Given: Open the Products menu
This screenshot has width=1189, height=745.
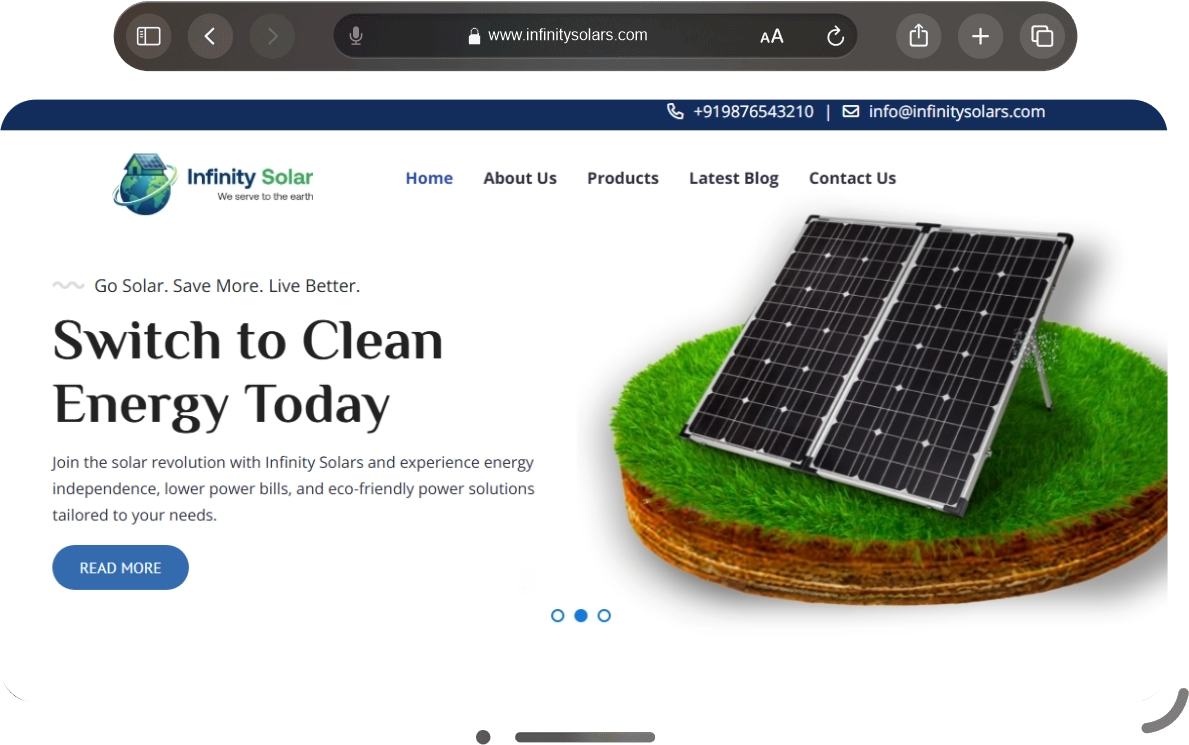Looking at the screenshot, I should 623,178.
